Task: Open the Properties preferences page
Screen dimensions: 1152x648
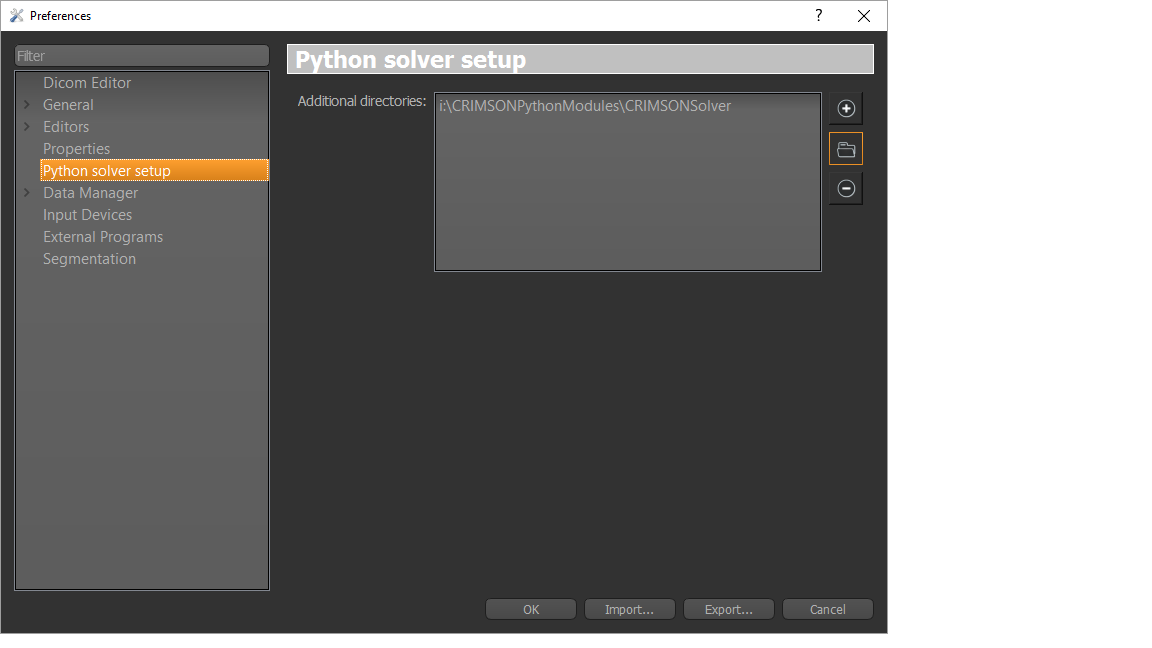Action: [76, 149]
